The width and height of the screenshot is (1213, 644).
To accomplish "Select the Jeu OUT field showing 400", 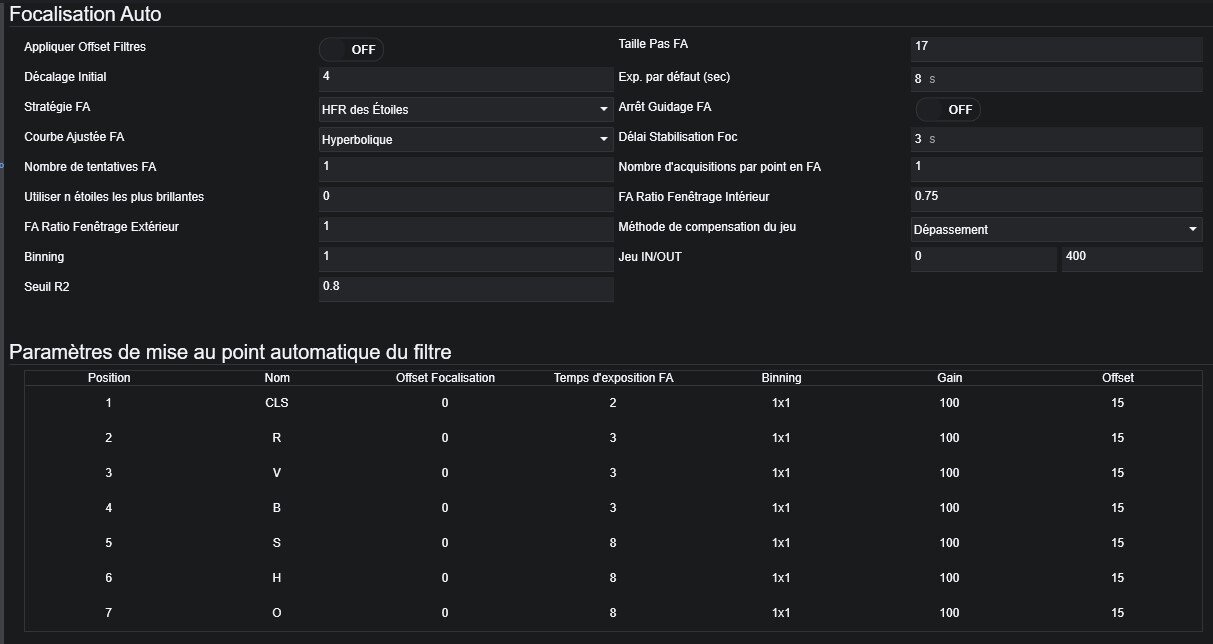I will (1132, 259).
